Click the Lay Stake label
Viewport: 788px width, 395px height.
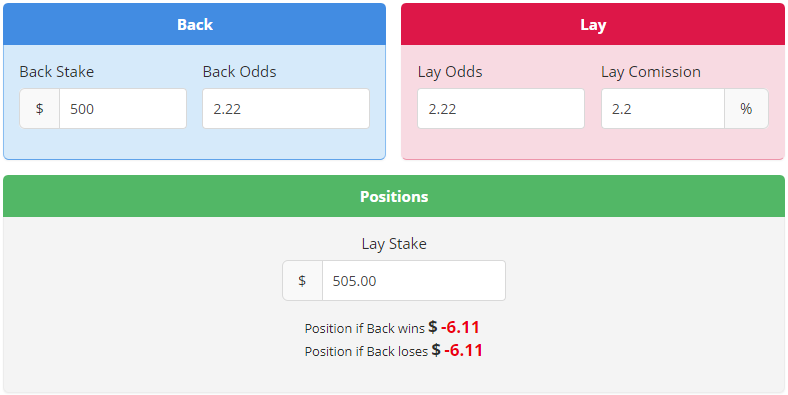point(394,244)
